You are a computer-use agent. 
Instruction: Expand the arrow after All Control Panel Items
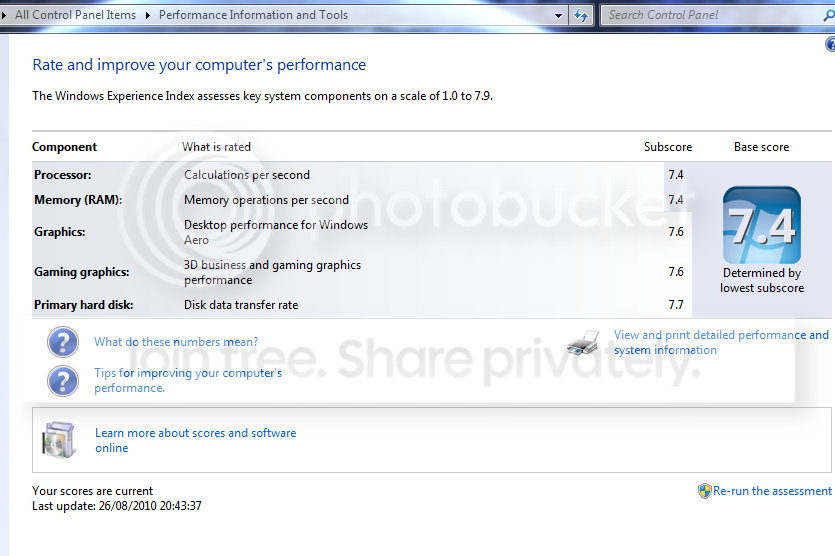point(148,15)
